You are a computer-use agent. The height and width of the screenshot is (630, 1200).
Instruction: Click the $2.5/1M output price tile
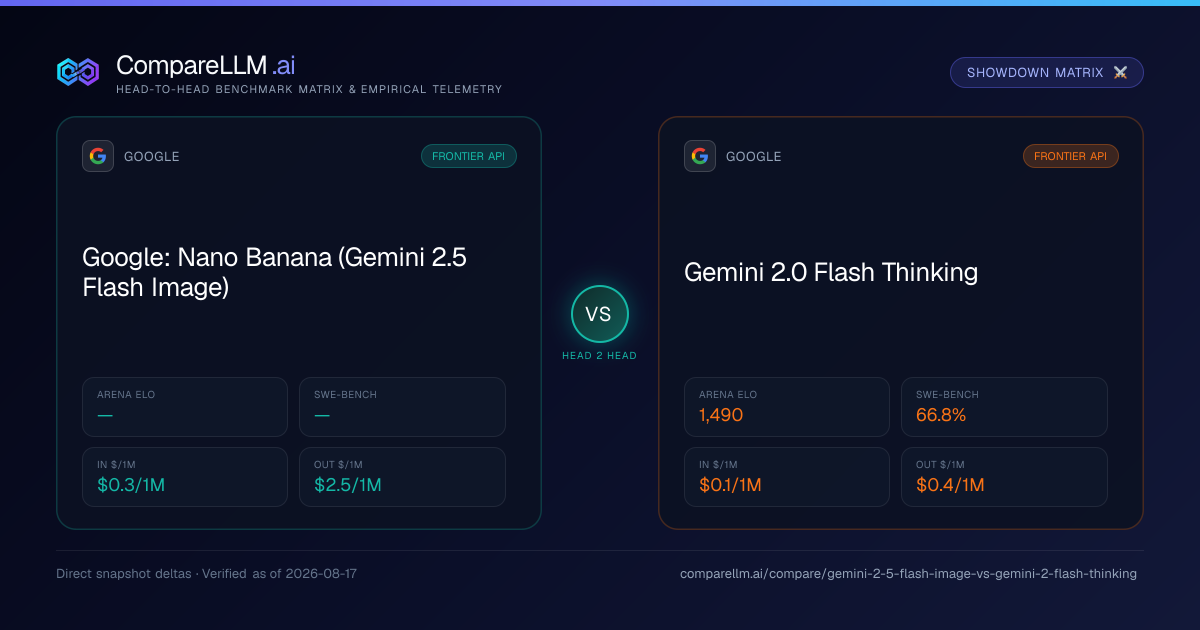click(402, 477)
